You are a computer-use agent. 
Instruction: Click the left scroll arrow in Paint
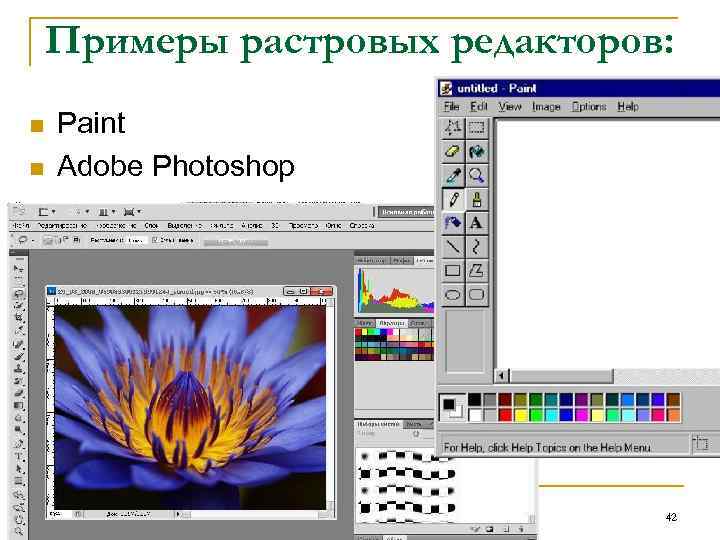(x=502, y=376)
